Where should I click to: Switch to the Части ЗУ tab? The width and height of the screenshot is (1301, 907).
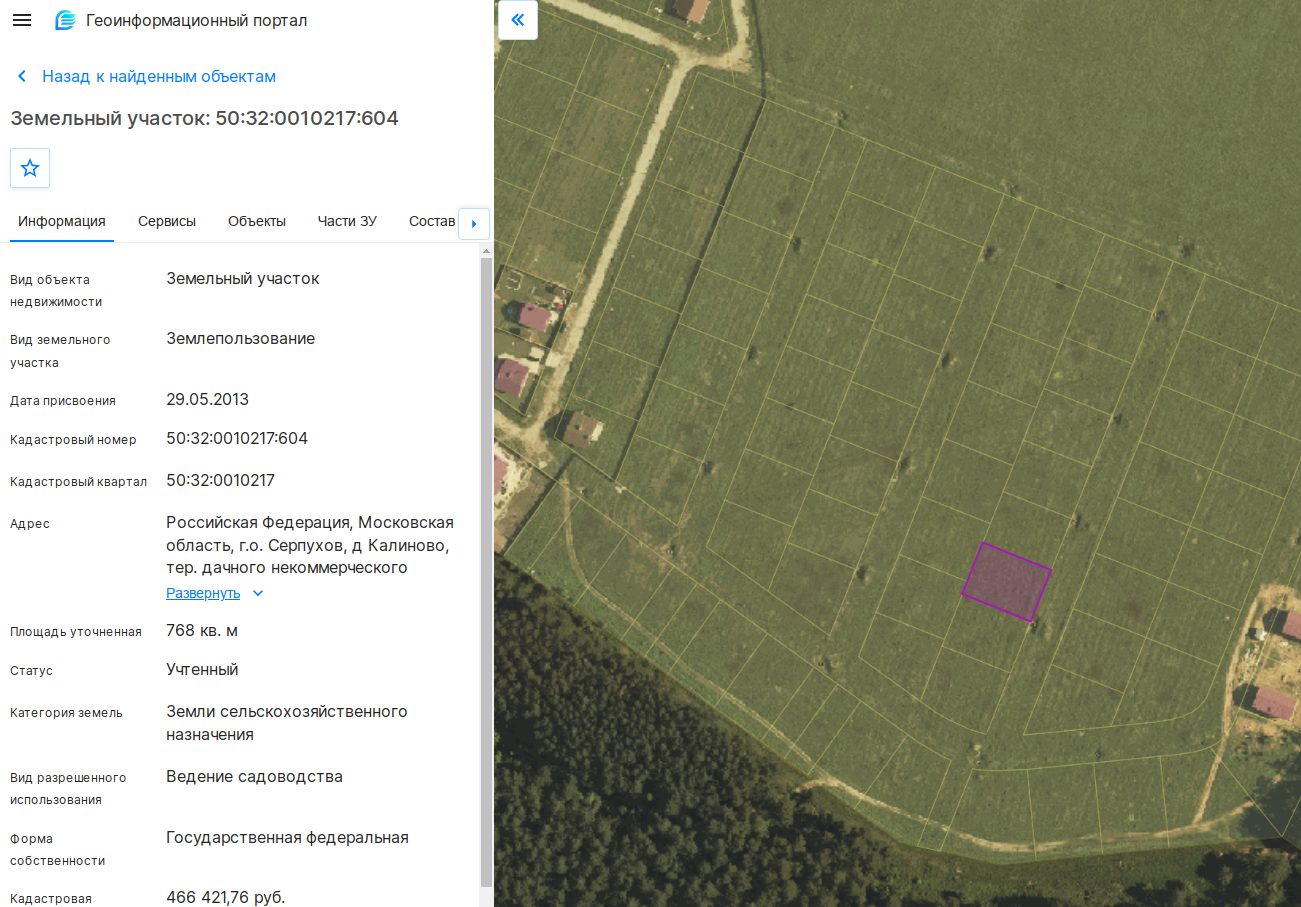point(347,221)
